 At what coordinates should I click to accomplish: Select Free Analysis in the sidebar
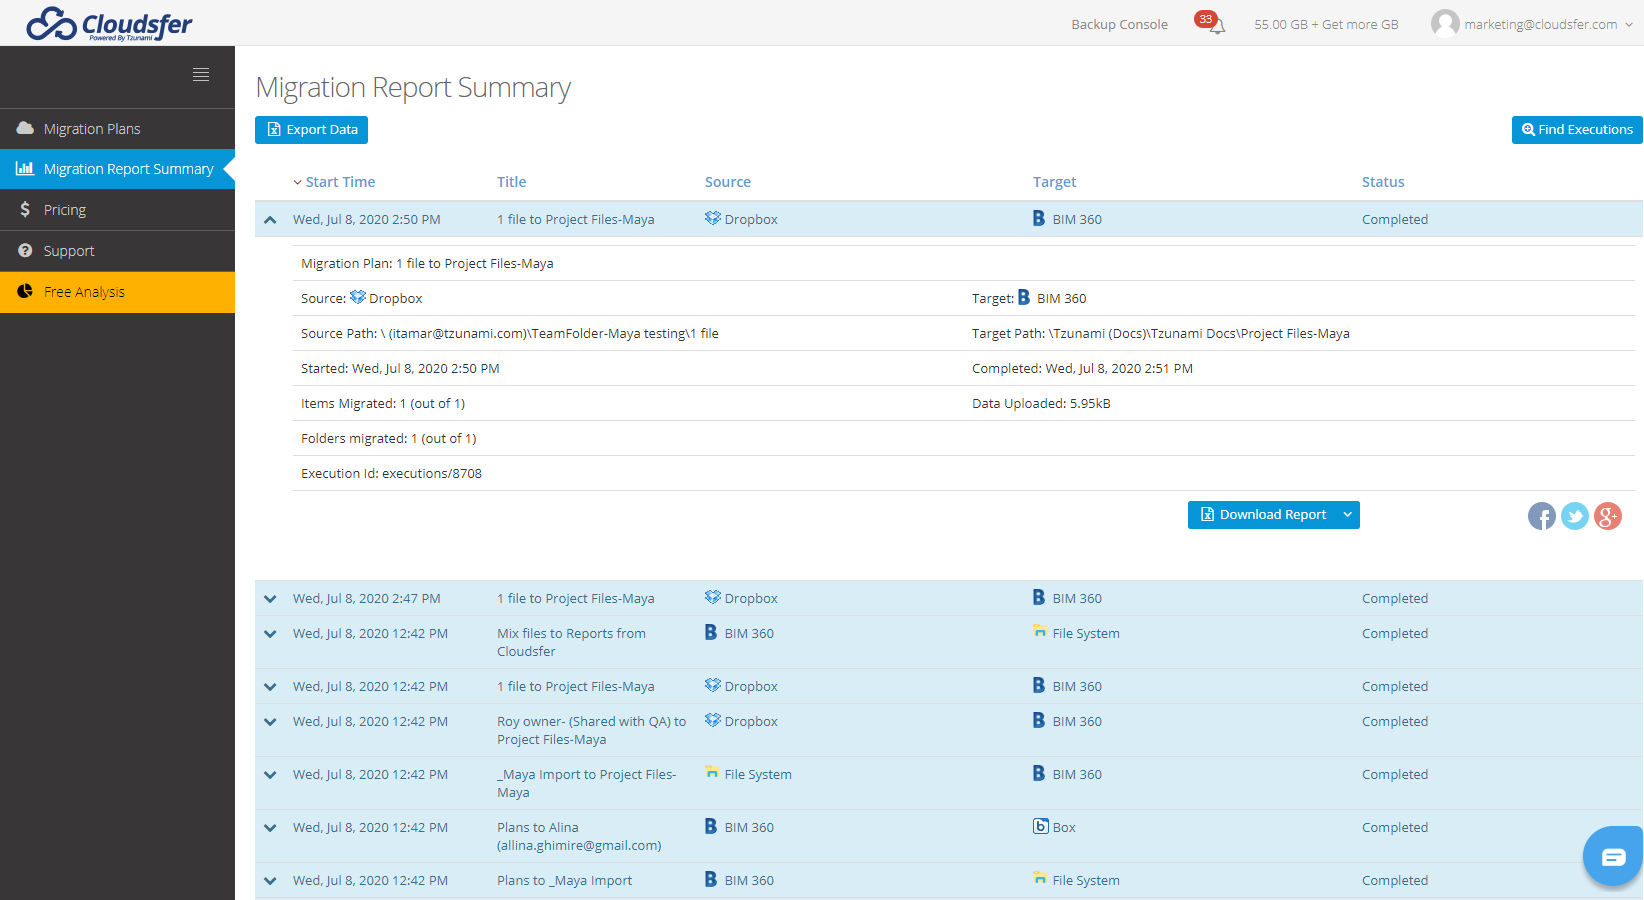(84, 292)
